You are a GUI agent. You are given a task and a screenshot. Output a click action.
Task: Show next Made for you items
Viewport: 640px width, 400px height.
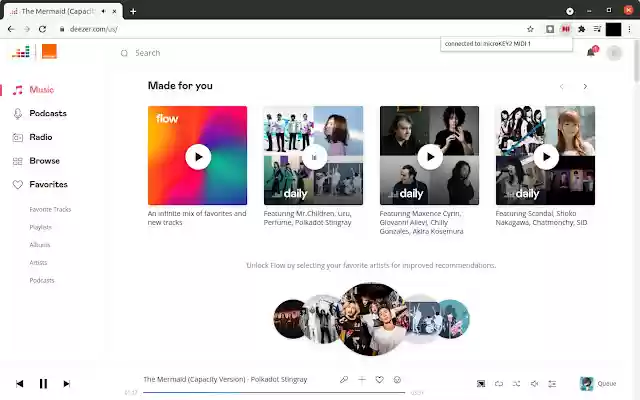point(585,87)
